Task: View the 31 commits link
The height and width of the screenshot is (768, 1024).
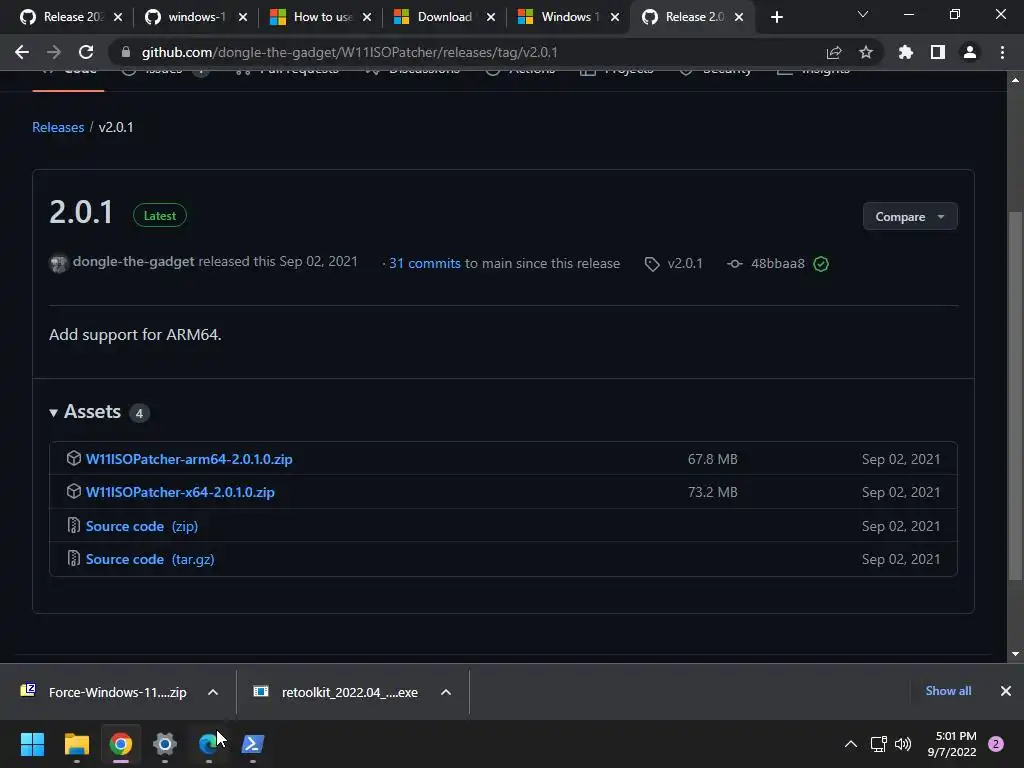Action: (424, 263)
